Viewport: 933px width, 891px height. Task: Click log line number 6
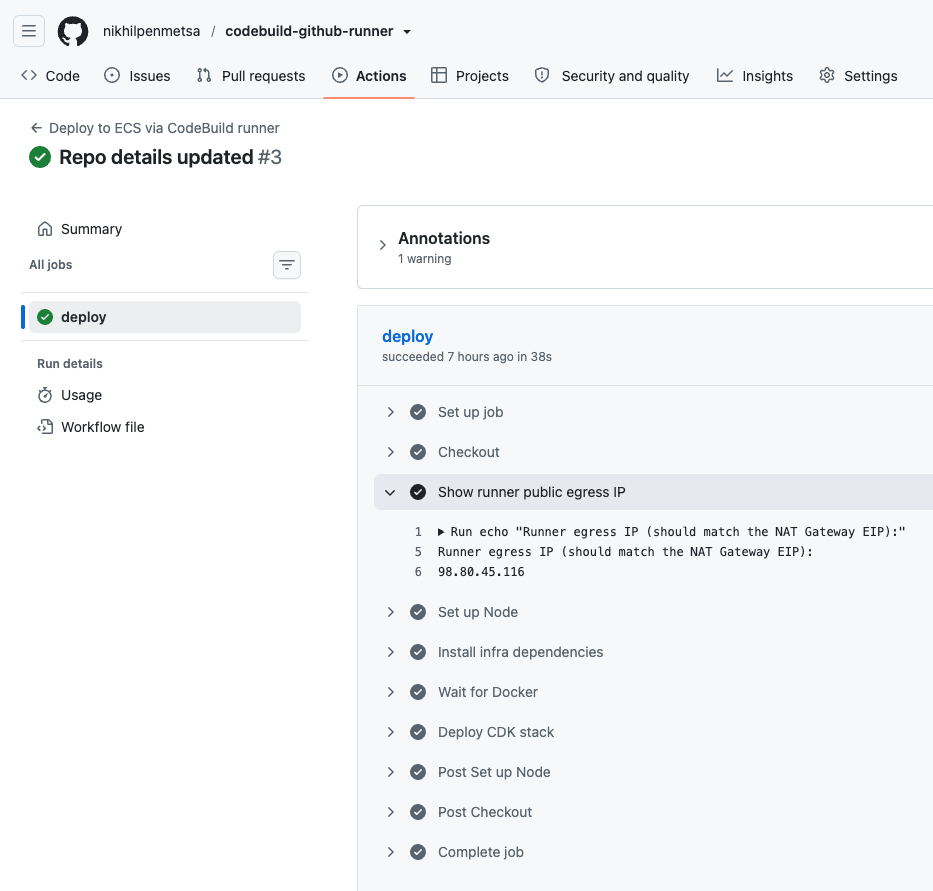point(418,572)
